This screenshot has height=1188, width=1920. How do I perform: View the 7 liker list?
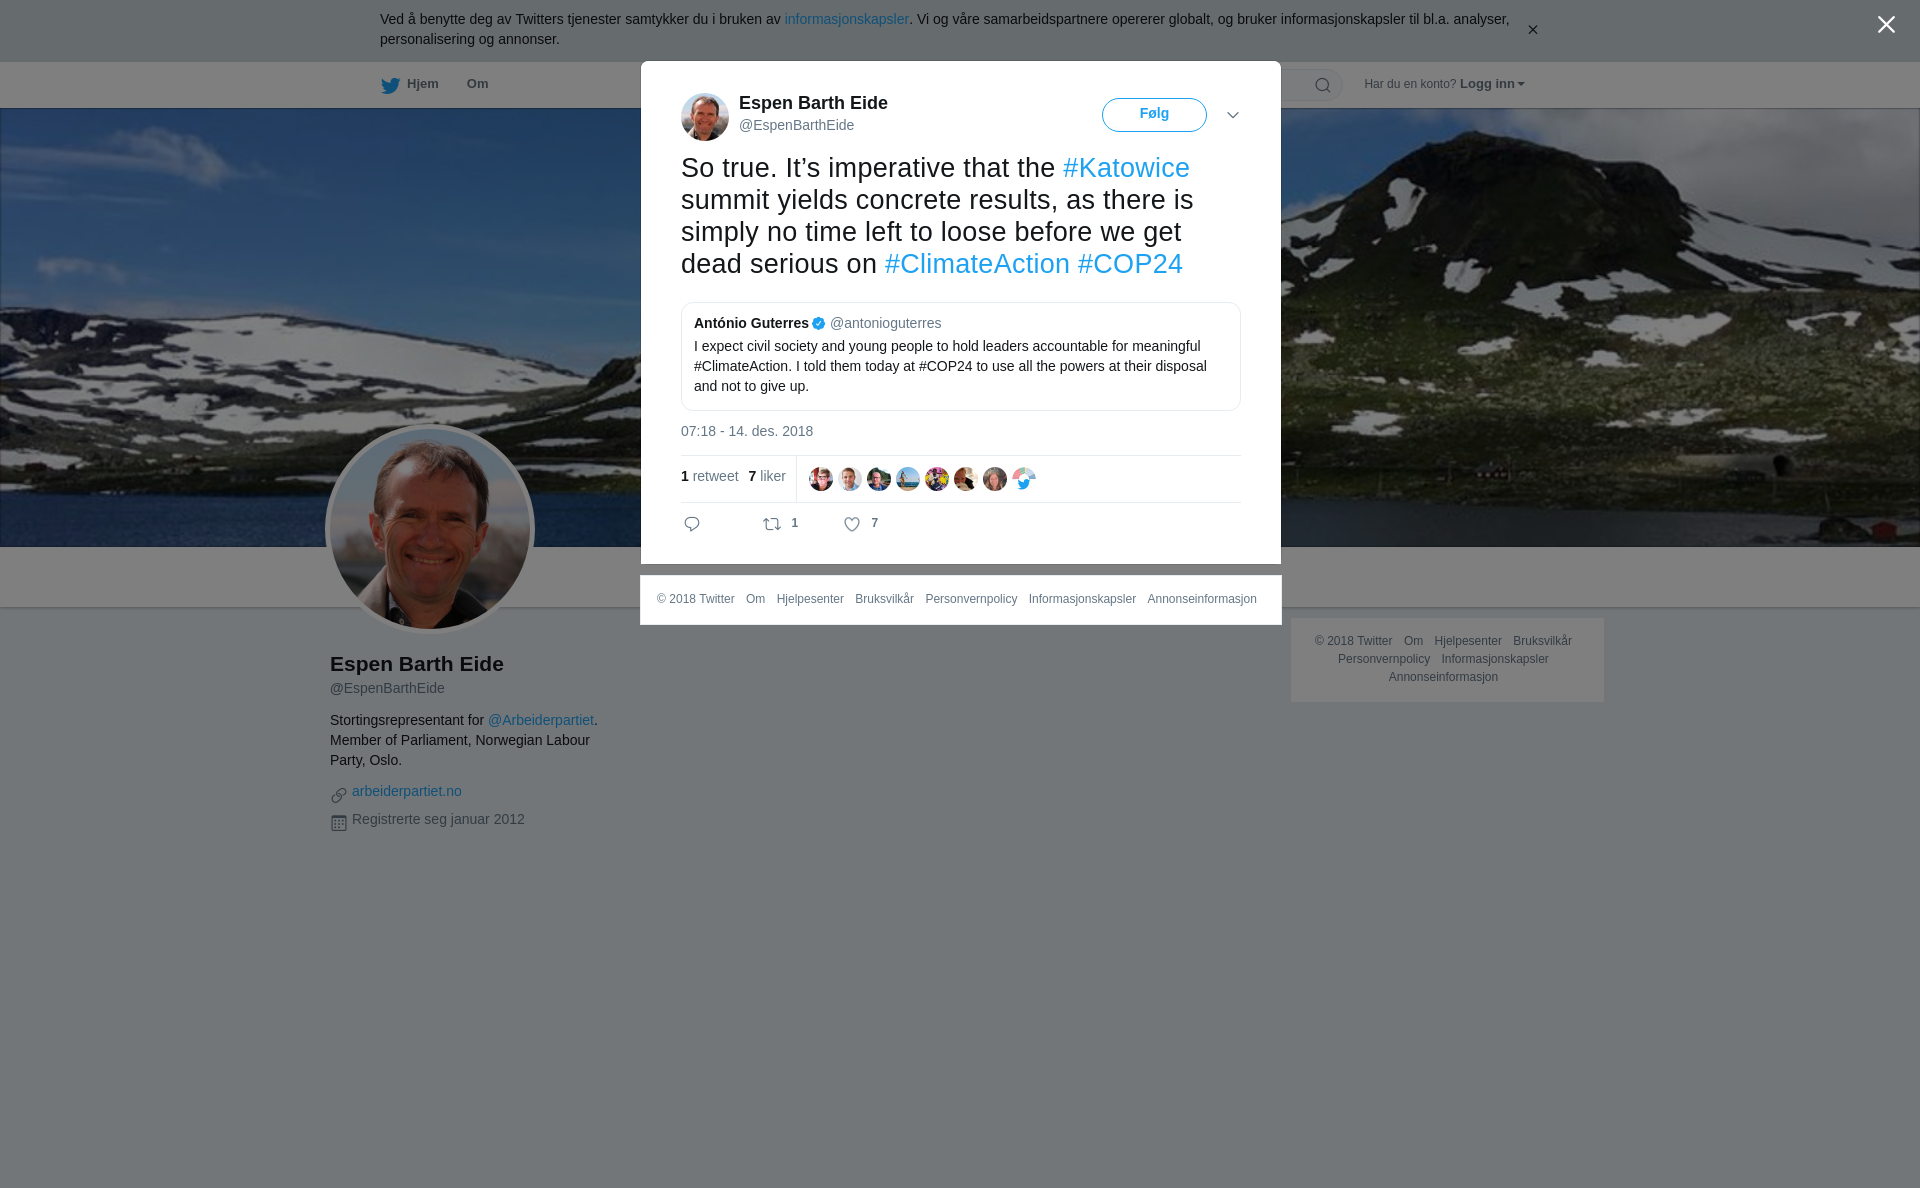pos(767,476)
